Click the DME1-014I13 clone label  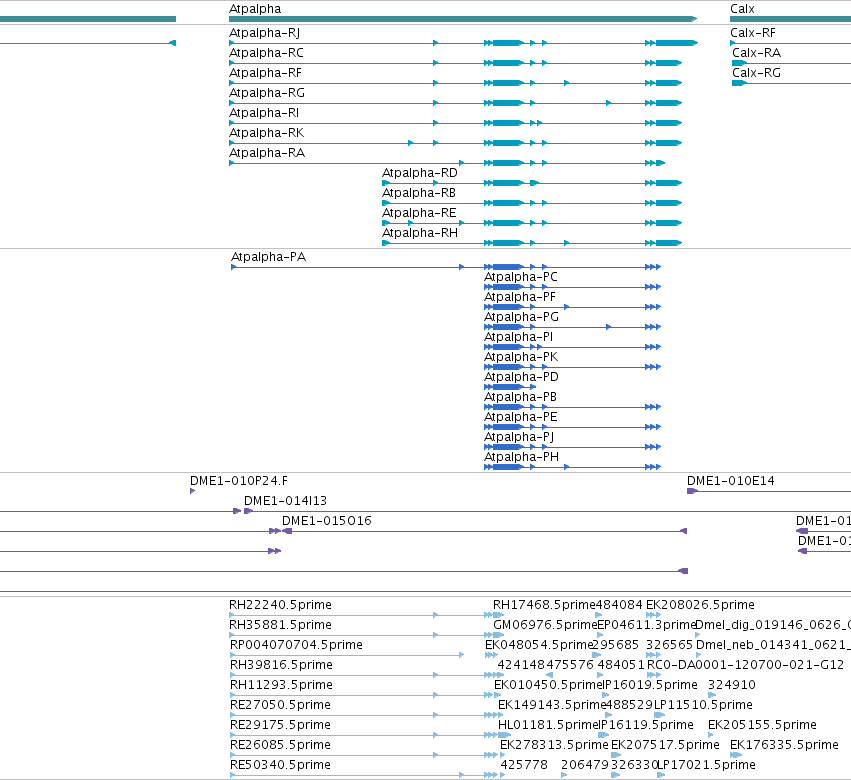[x=285, y=501]
